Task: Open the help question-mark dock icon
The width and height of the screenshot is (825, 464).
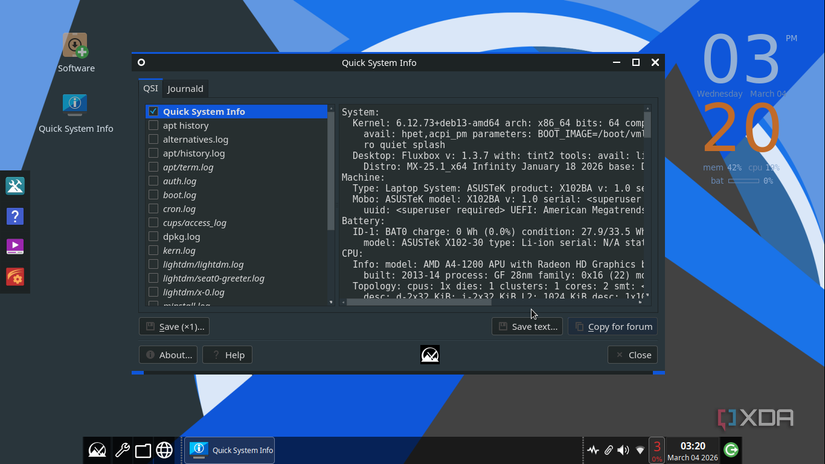Action: click(15, 216)
